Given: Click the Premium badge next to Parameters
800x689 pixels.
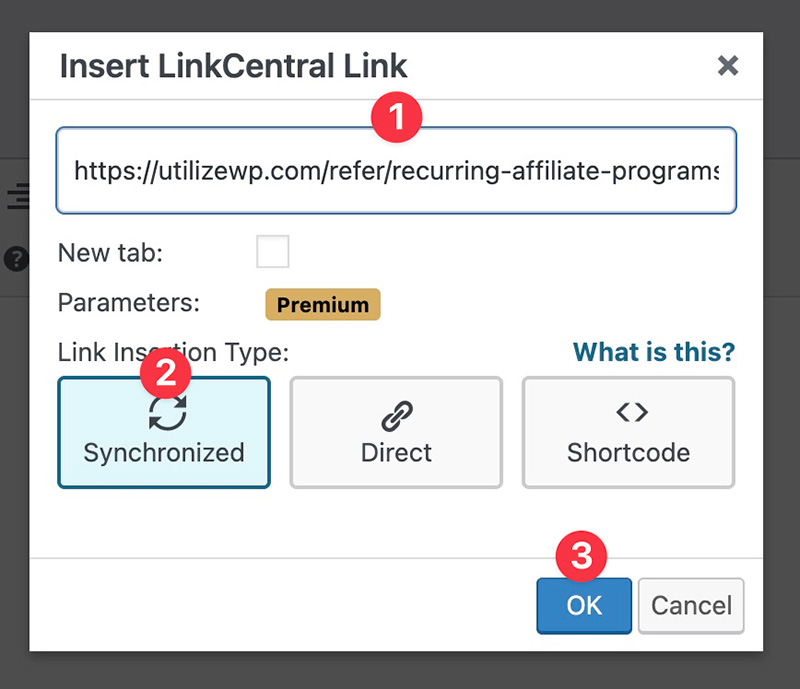Looking at the screenshot, I should (322, 305).
